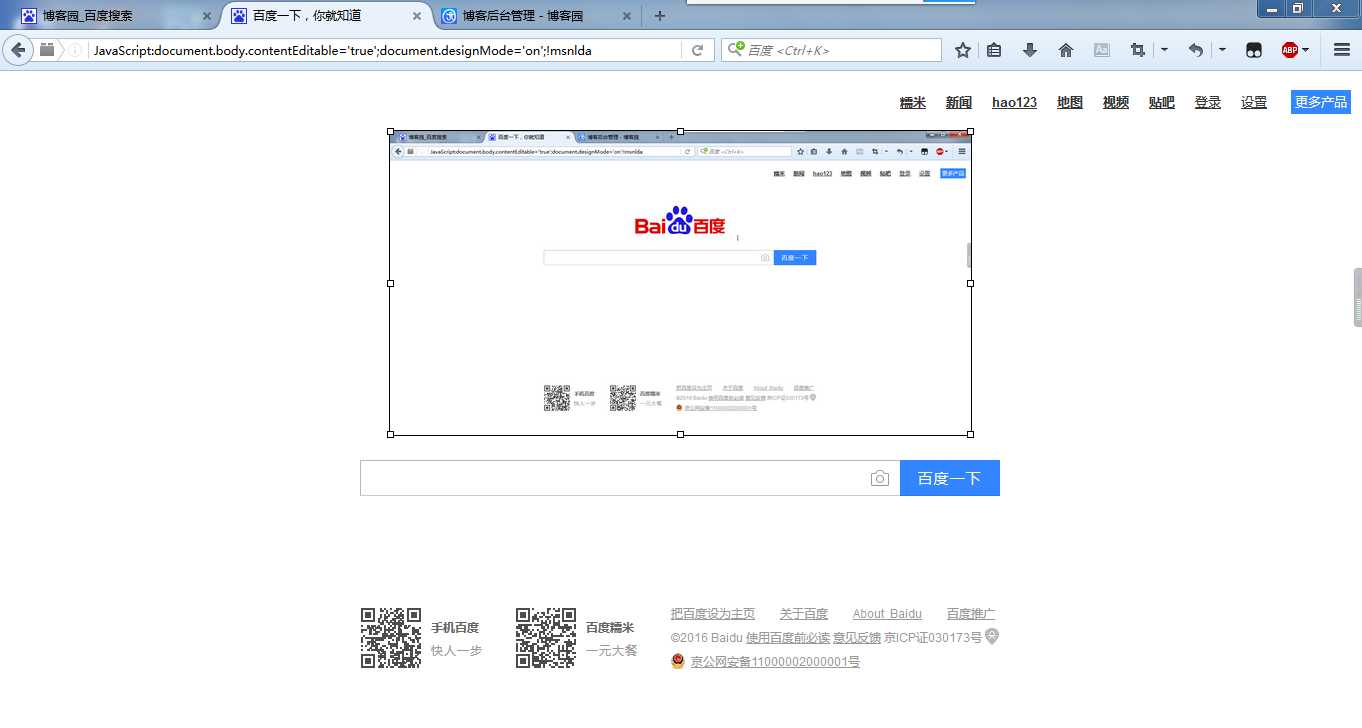The height and width of the screenshot is (728, 1362).
Task: Click the undo curved-arrow toolbar icon
Action: (x=1195, y=50)
